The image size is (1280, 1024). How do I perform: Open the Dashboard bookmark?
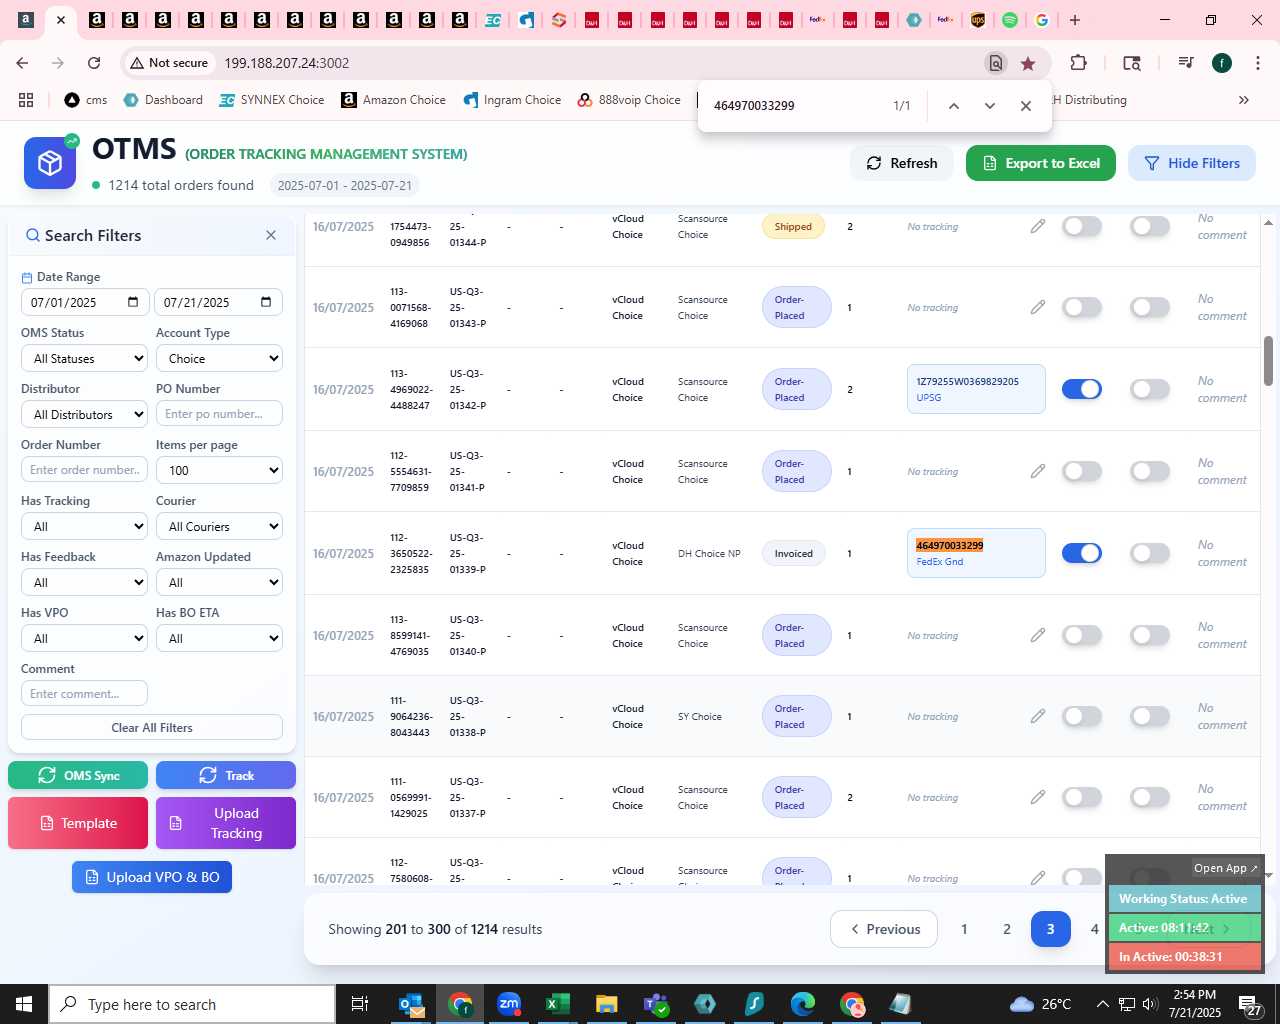click(x=163, y=100)
